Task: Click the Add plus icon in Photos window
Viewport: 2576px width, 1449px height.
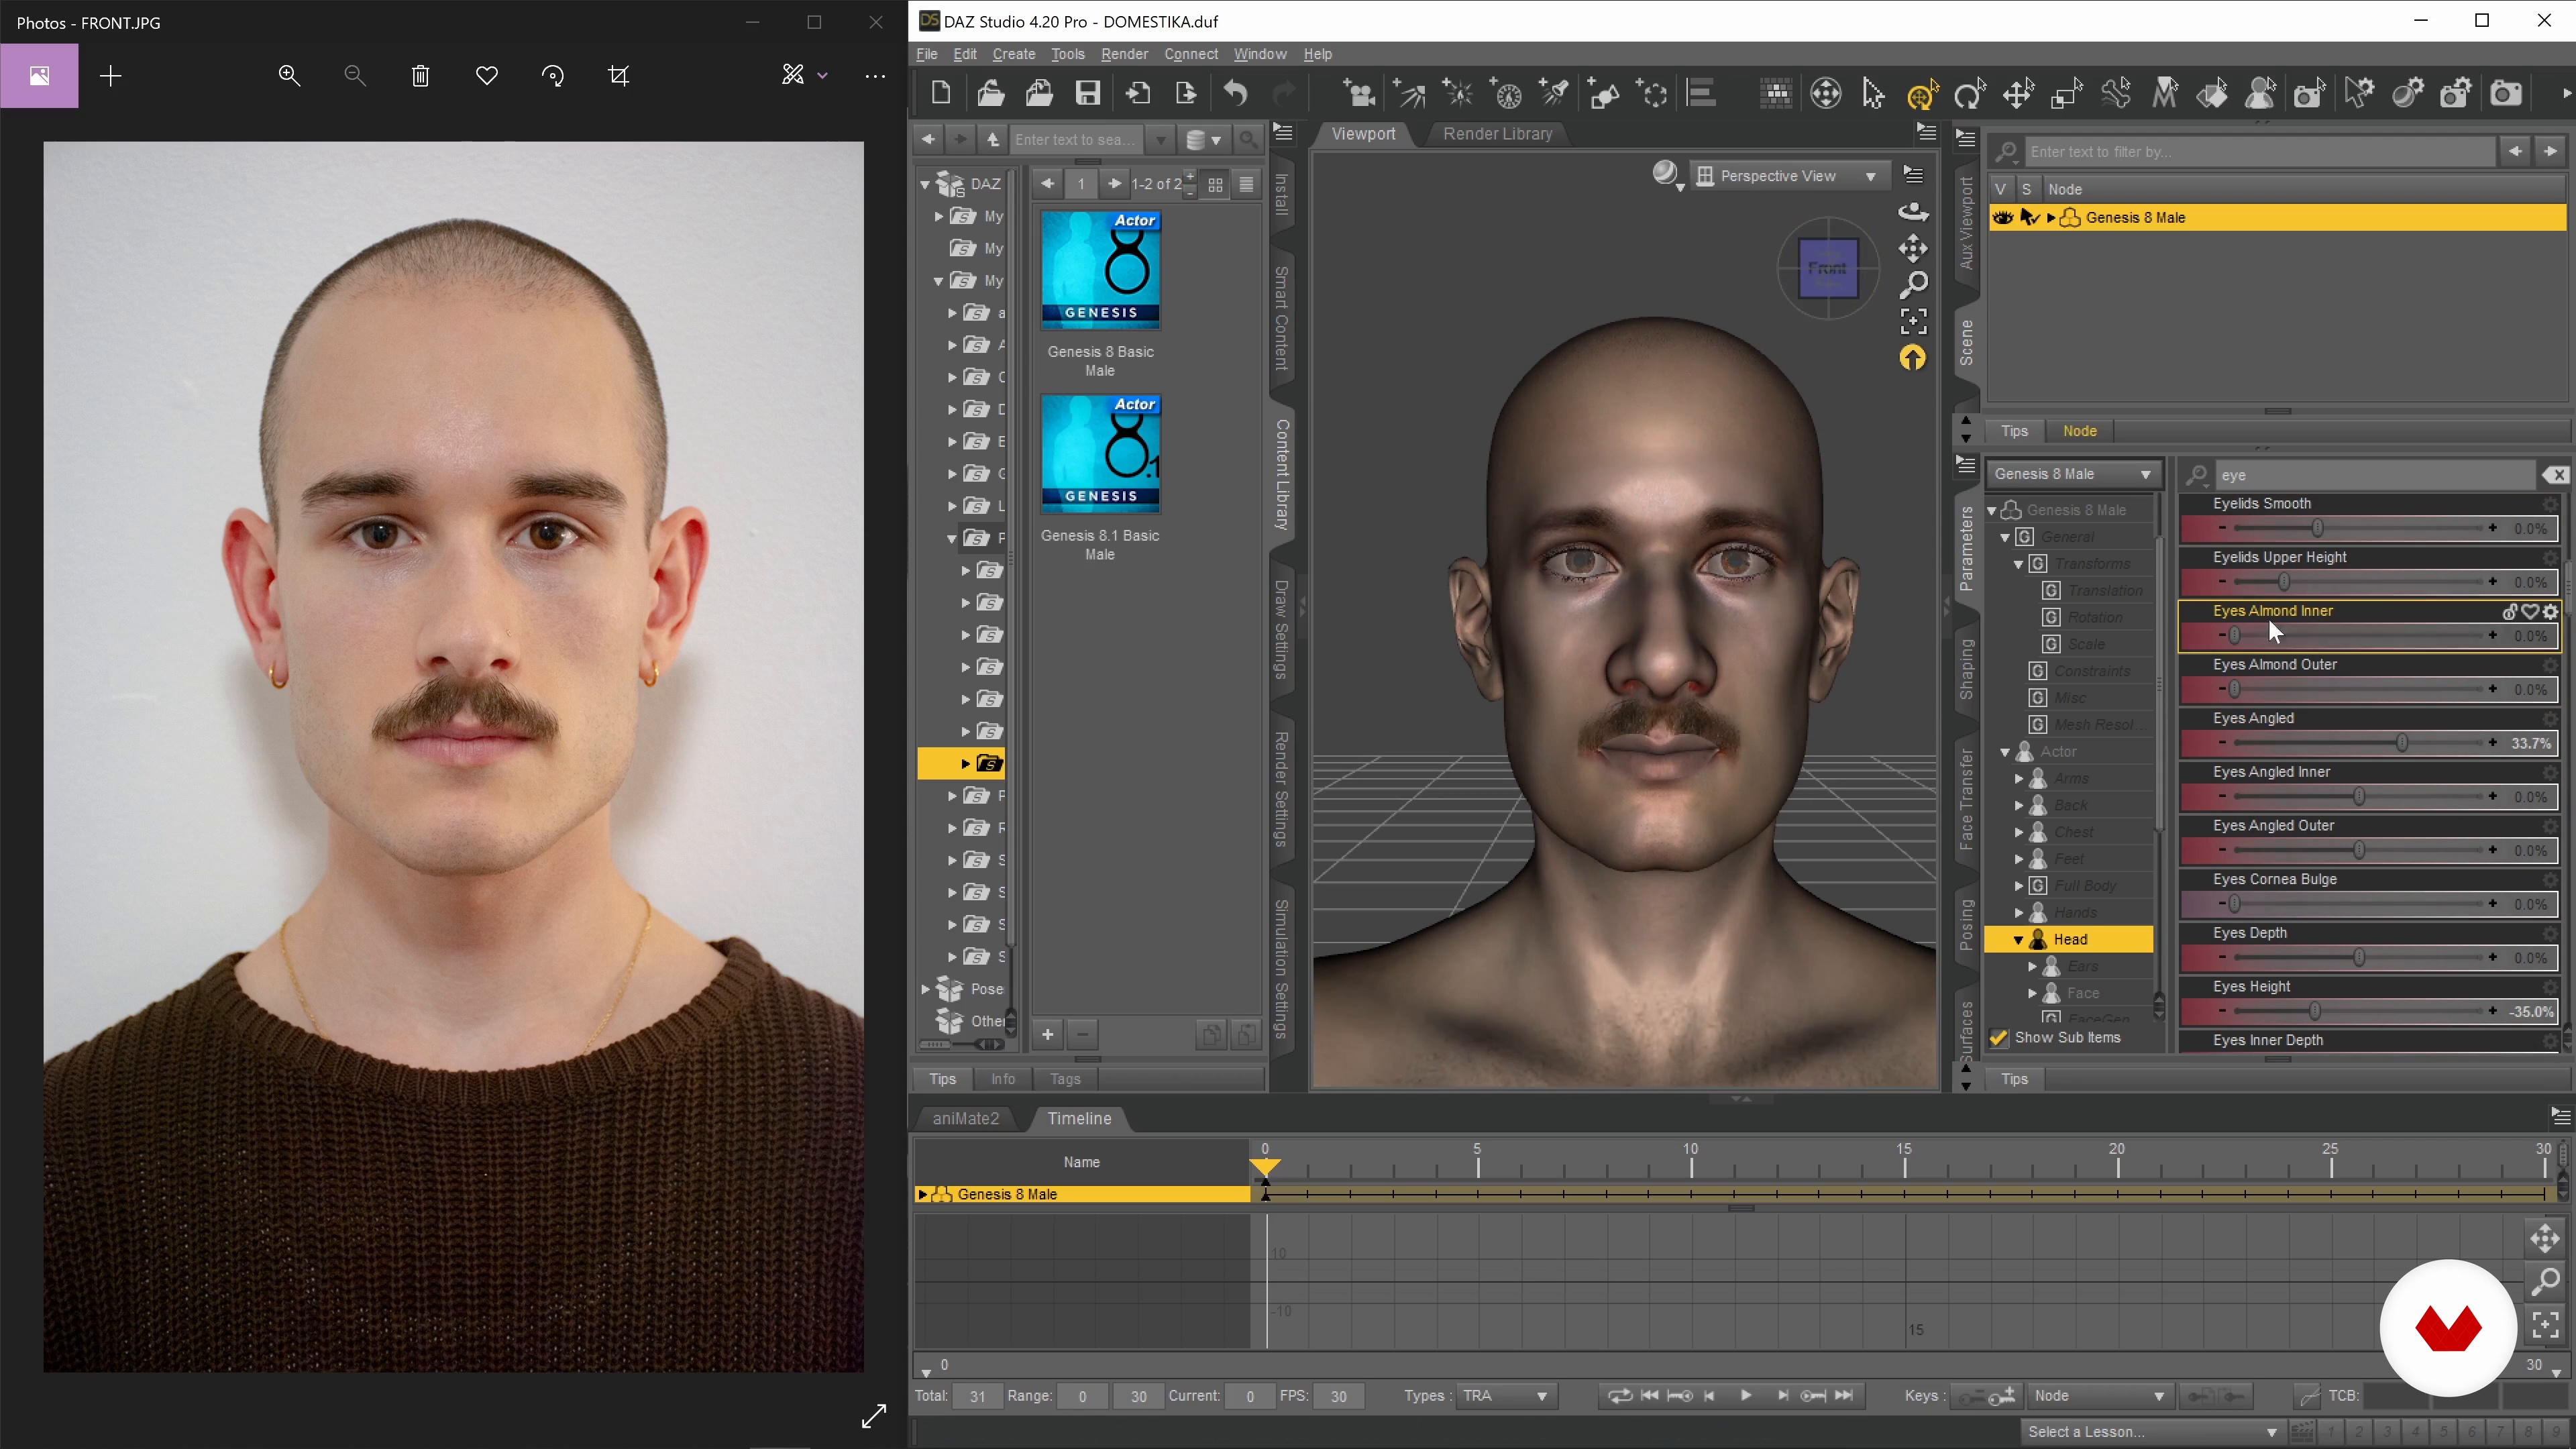Action: 111,76
